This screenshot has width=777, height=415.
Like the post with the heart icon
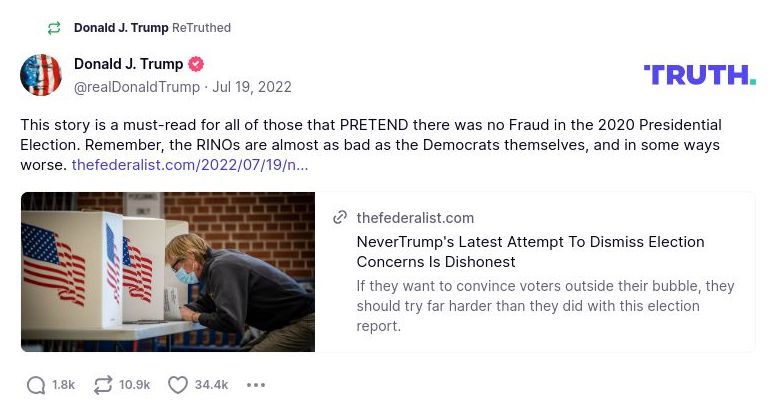(178, 385)
